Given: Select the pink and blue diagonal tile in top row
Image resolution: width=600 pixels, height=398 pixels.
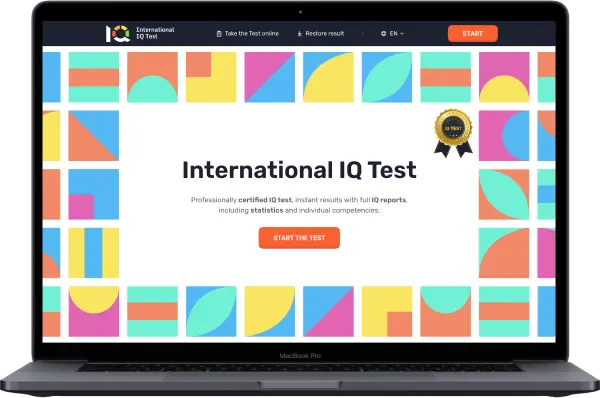Looking at the screenshot, I should [270, 77].
